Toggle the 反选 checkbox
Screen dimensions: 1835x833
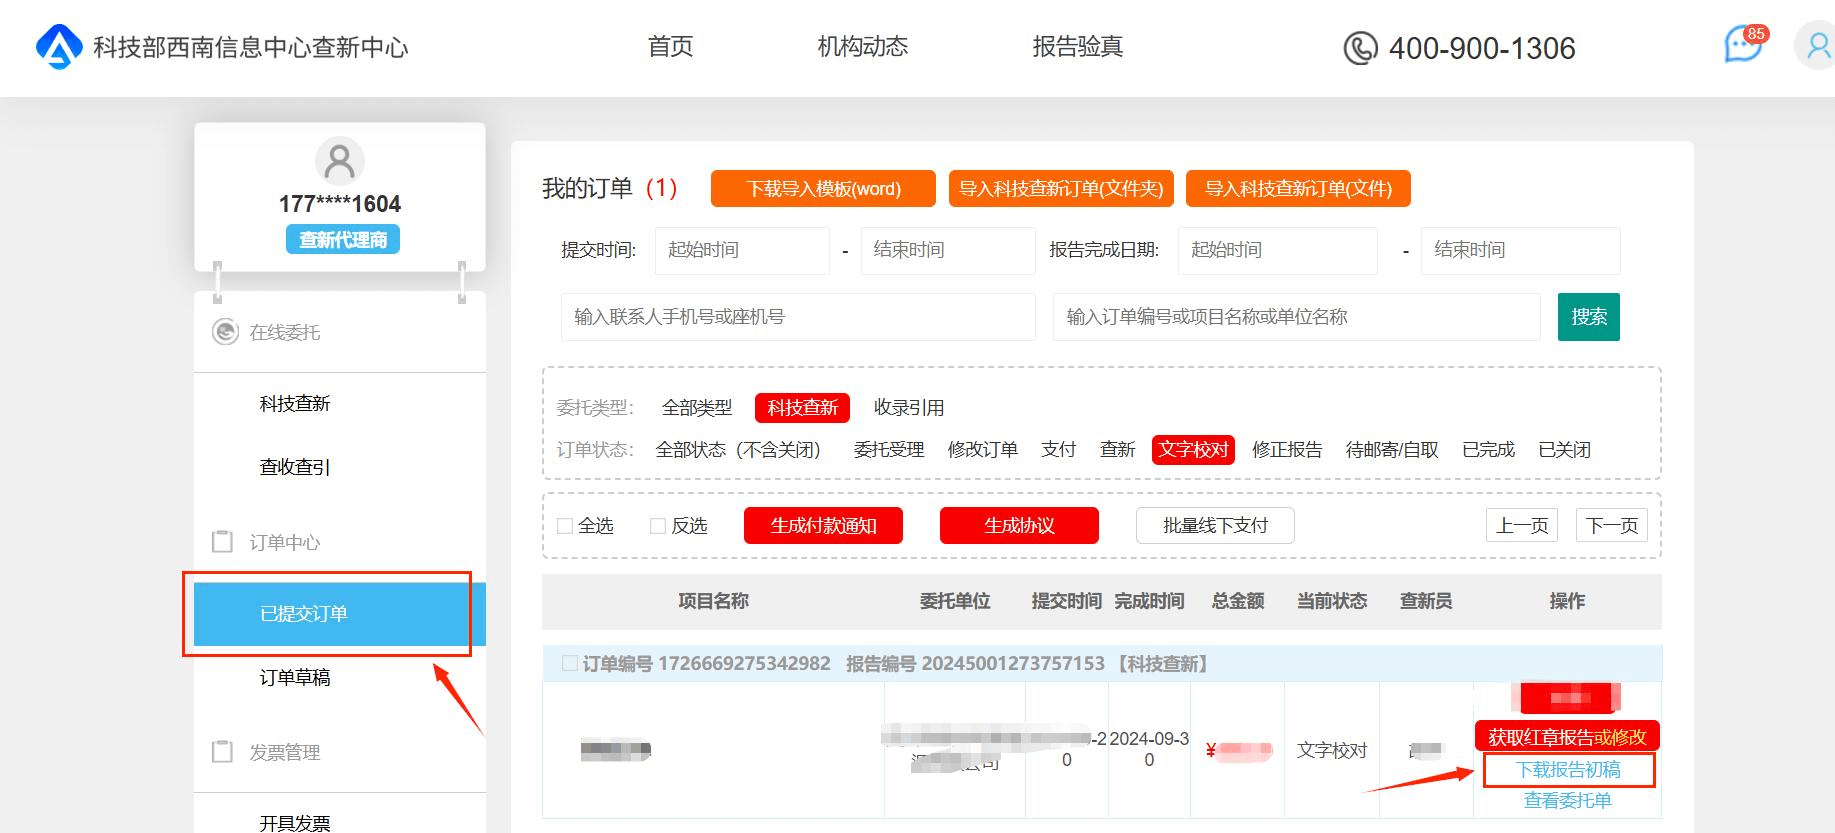click(658, 526)
